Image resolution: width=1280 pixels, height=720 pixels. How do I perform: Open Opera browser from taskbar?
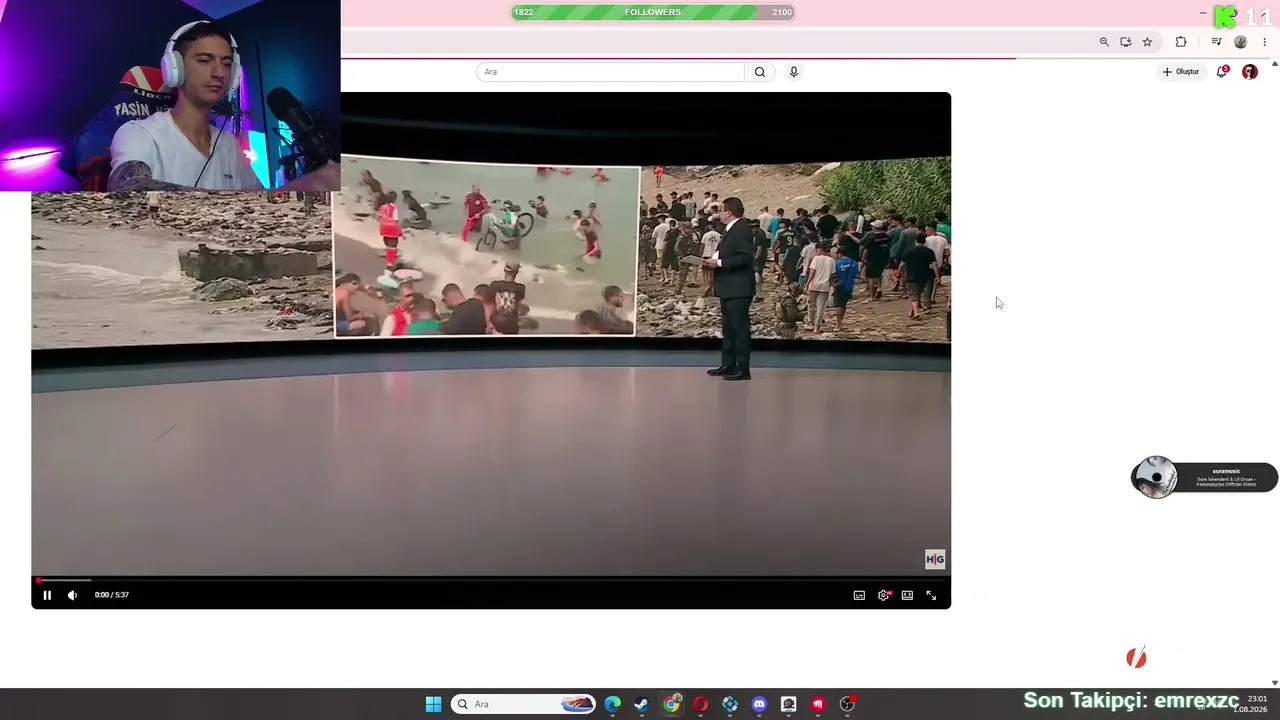[700, 704]
